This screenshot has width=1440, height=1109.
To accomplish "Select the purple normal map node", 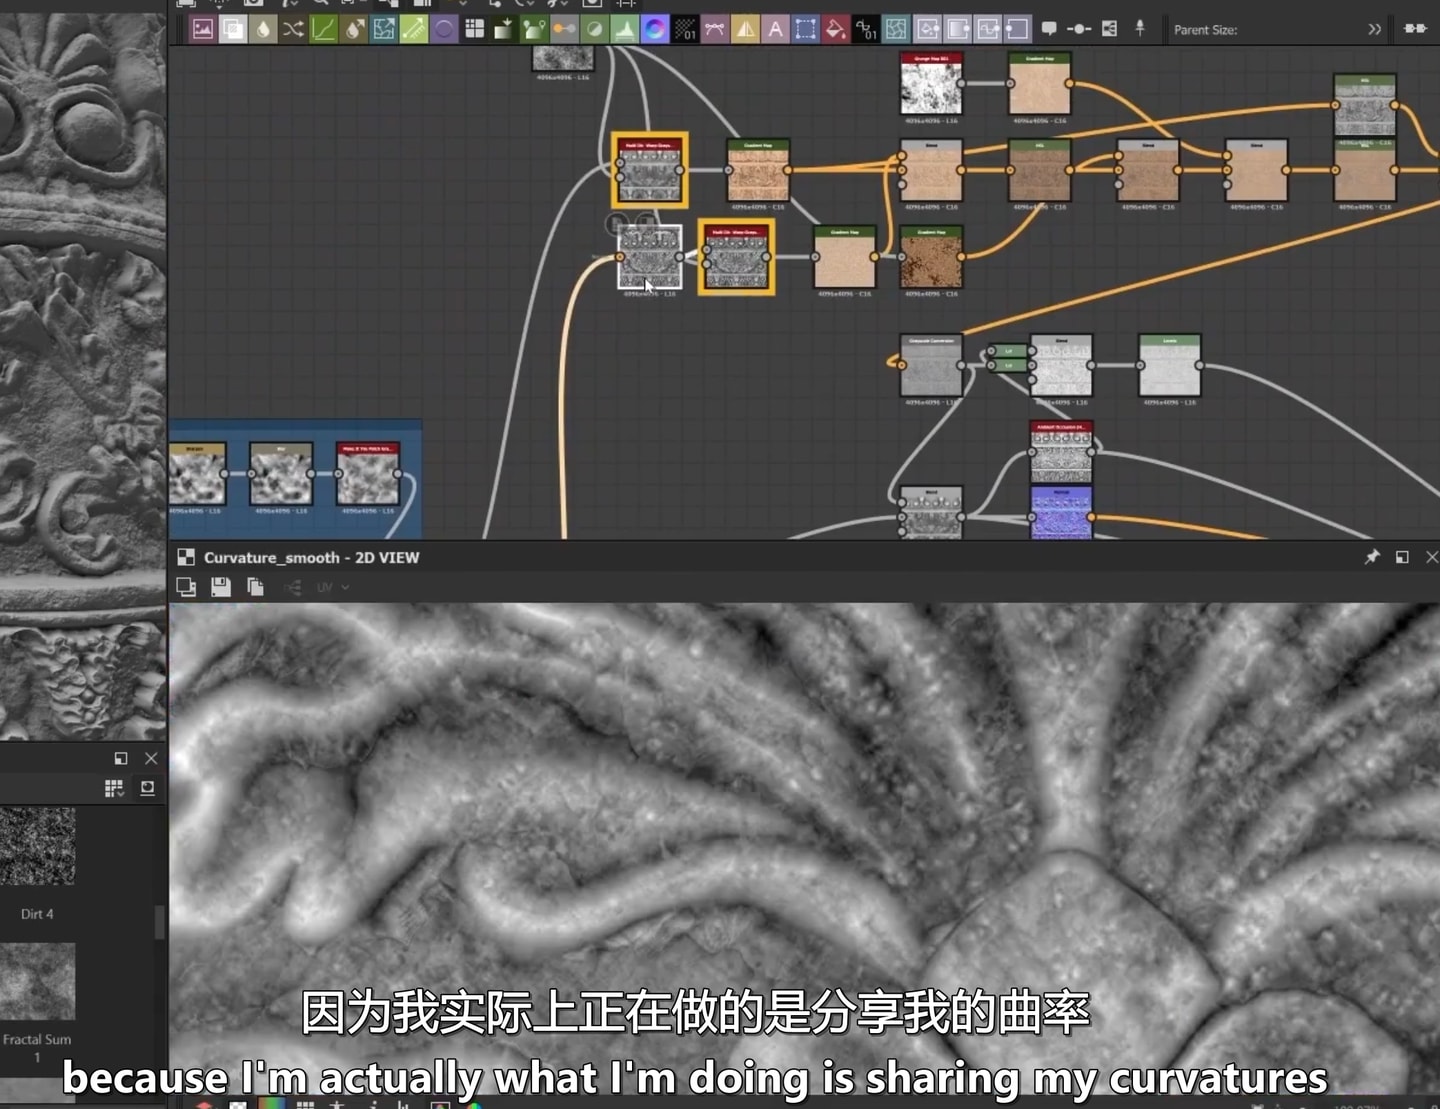I will click(1061, 512).
